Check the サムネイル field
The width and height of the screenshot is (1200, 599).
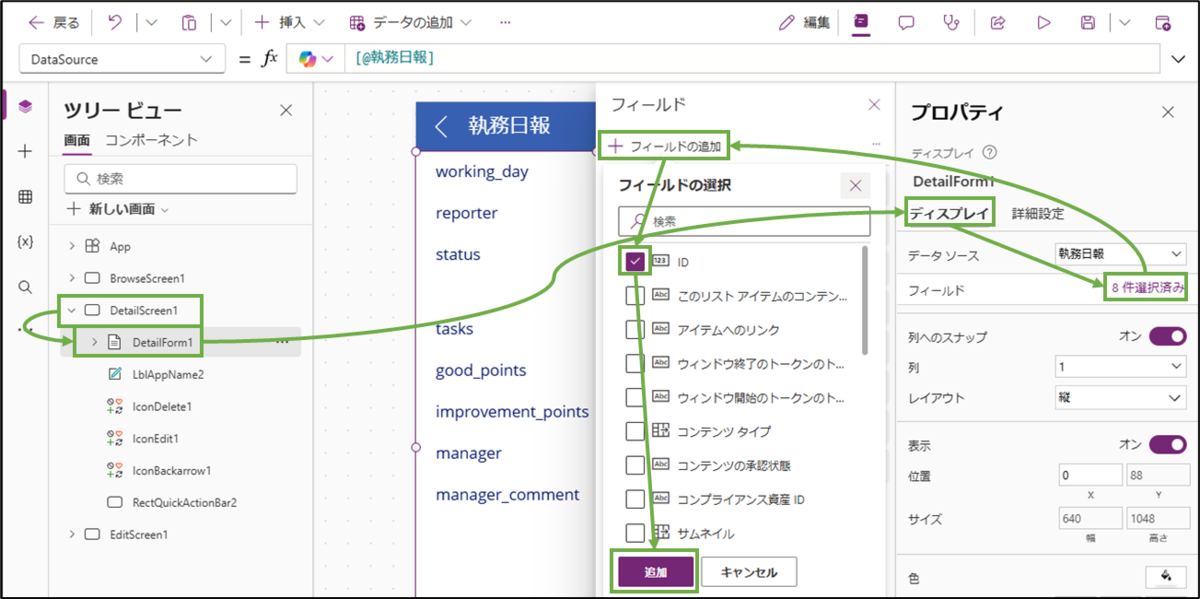click(x=635, y=533)
